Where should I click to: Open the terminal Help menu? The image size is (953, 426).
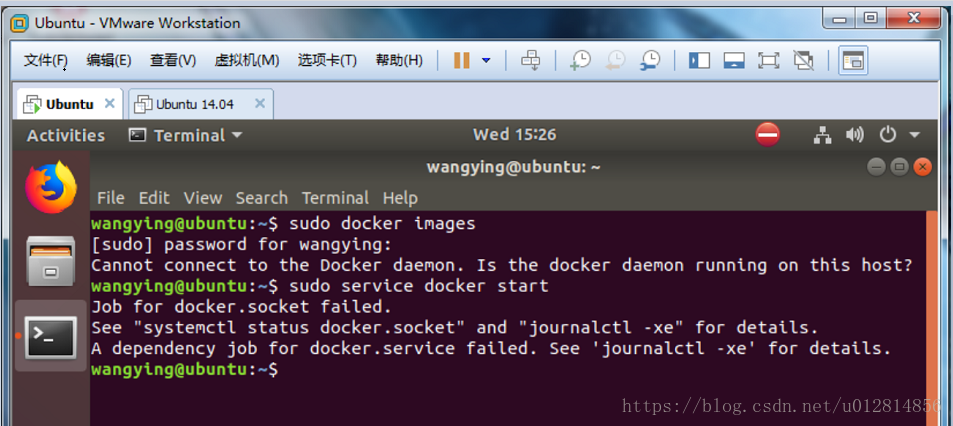click(400, 198)
